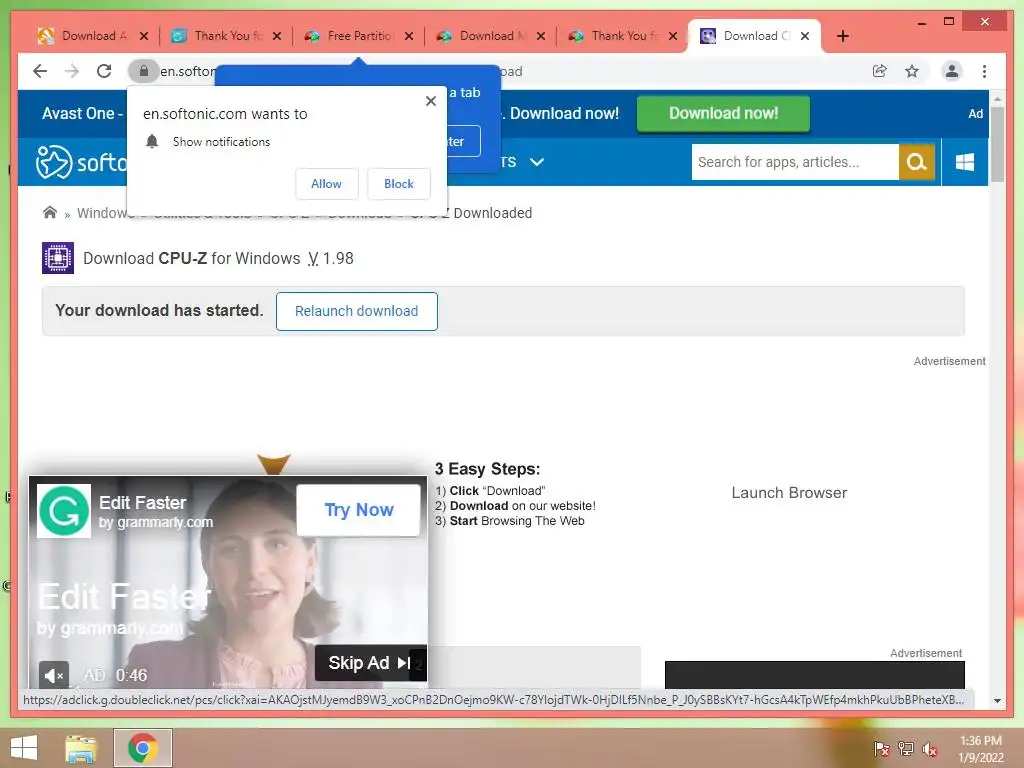
Task: Reload the current page
Action: (104, 71)
